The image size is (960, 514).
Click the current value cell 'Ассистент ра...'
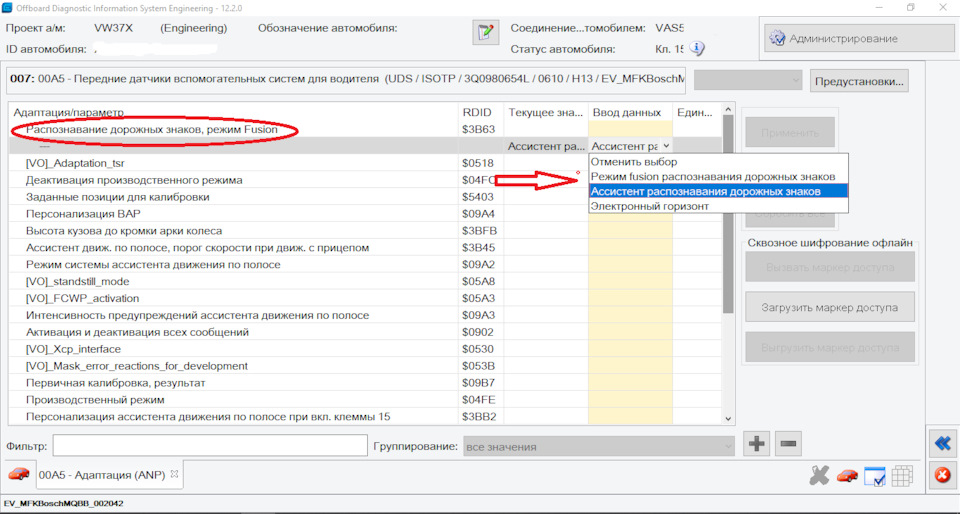point(546,146)
